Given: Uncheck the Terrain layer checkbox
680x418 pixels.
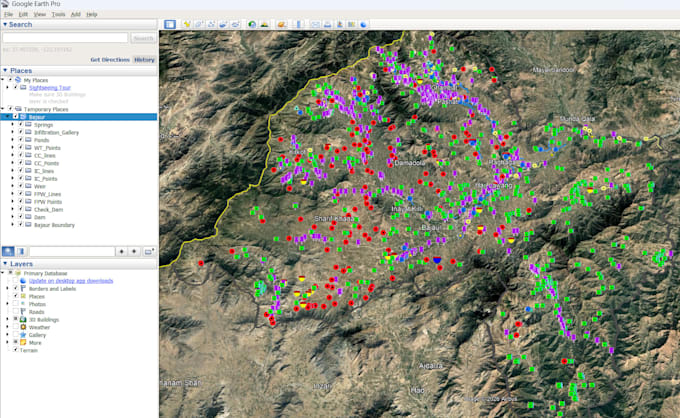Looking at the screenshot, I should (x=16, y=349).
